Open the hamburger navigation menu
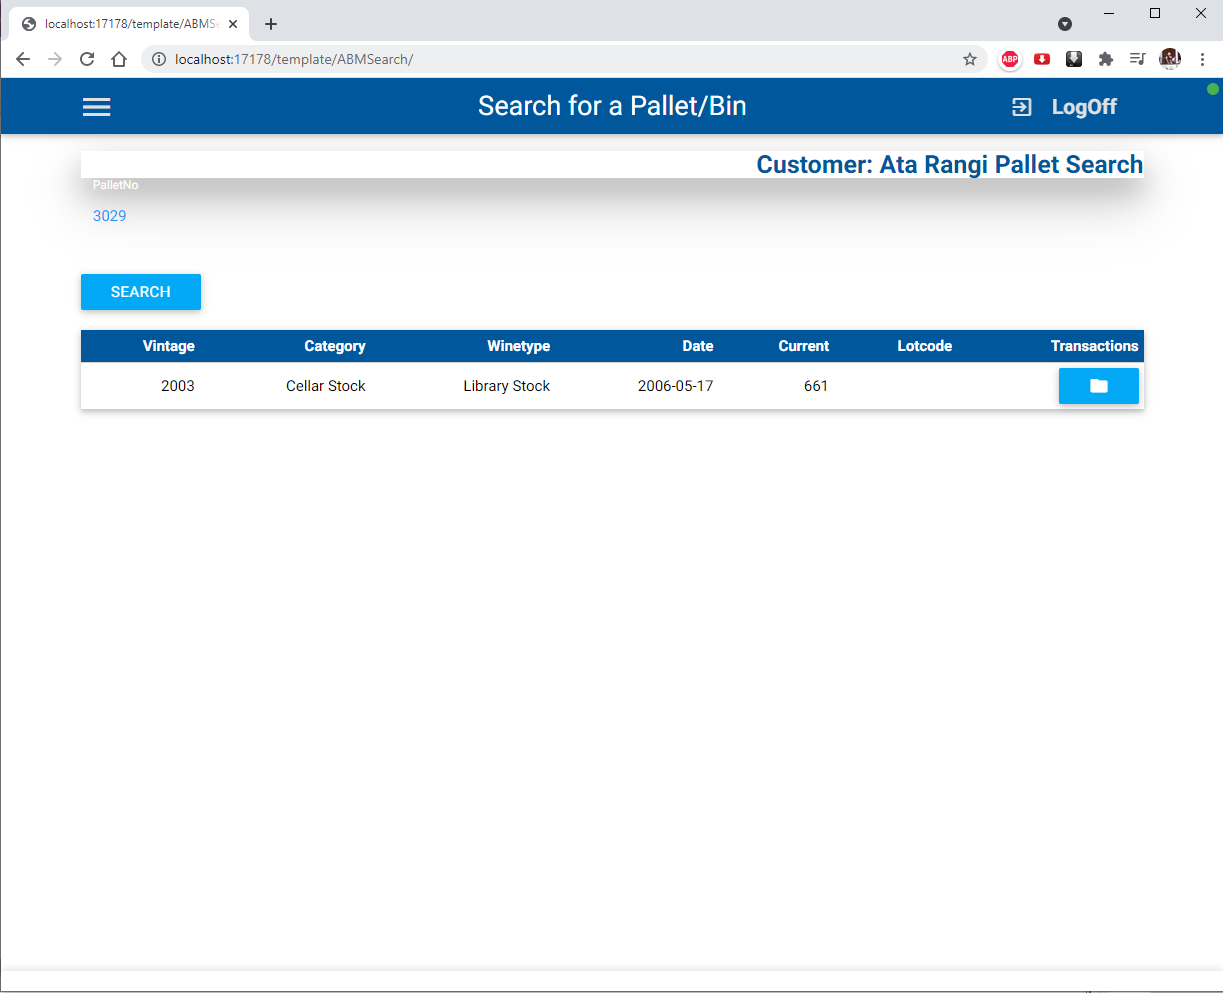This screenshot has width=1223, height=993. (96, 107)
